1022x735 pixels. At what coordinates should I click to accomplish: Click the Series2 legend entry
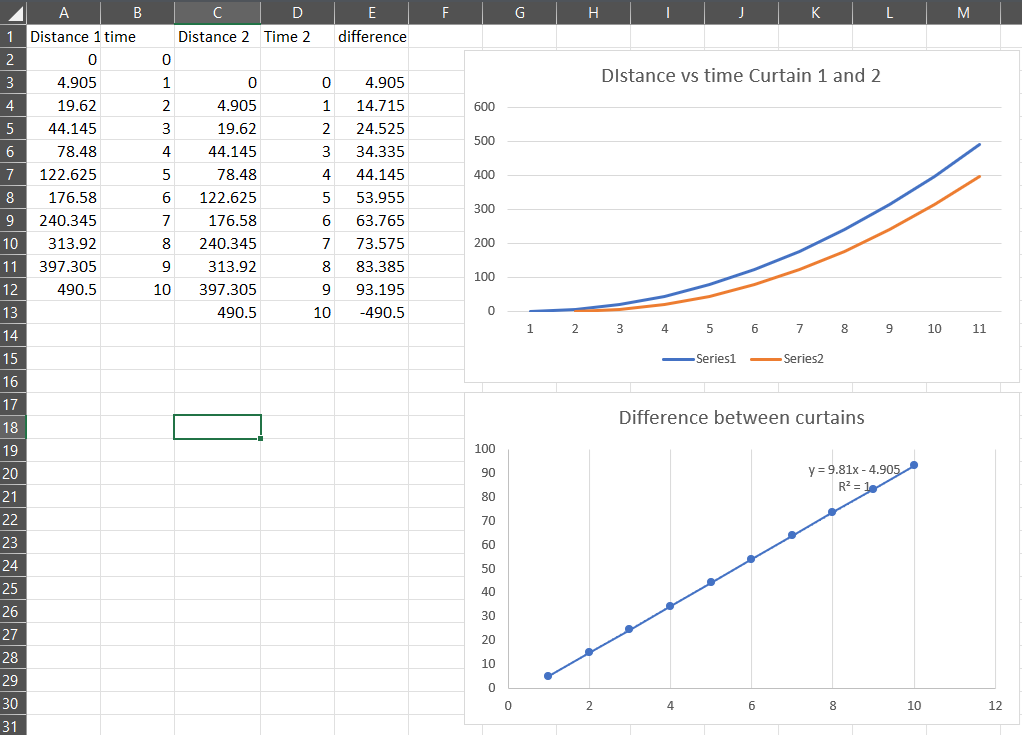793,359
